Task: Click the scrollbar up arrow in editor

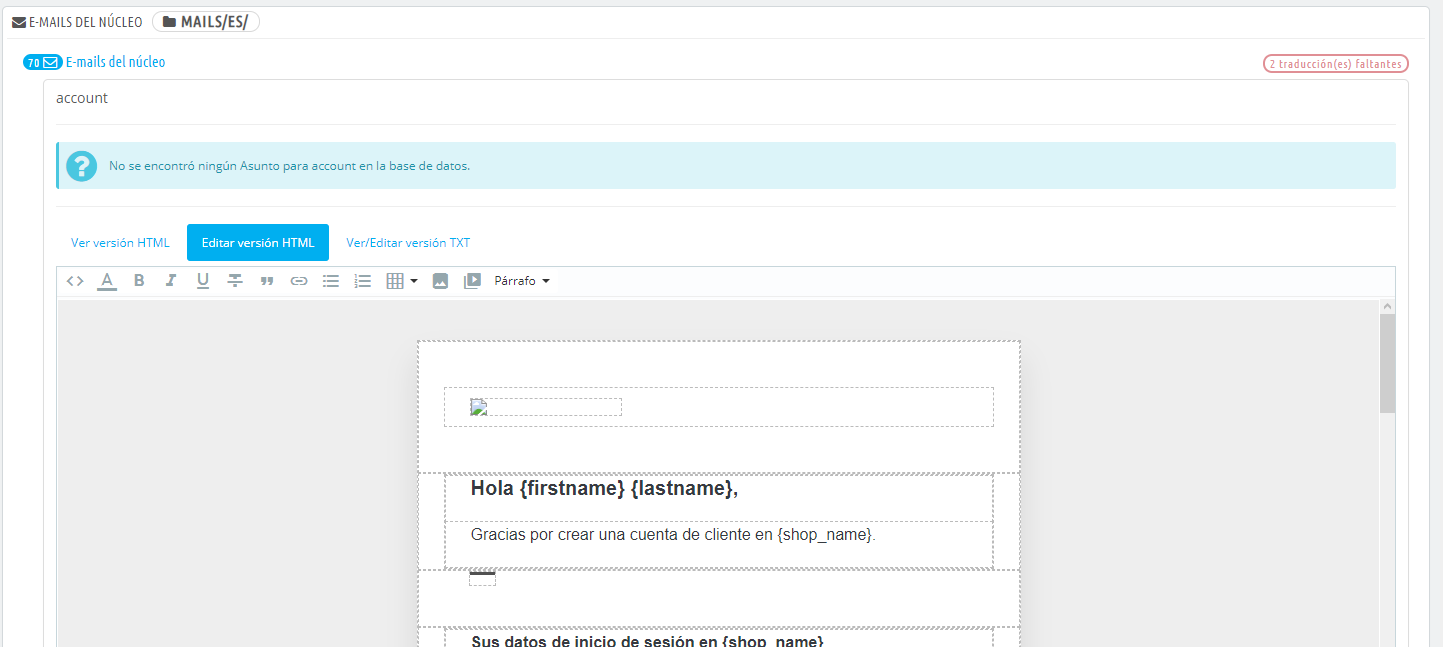Action: 1387,306
